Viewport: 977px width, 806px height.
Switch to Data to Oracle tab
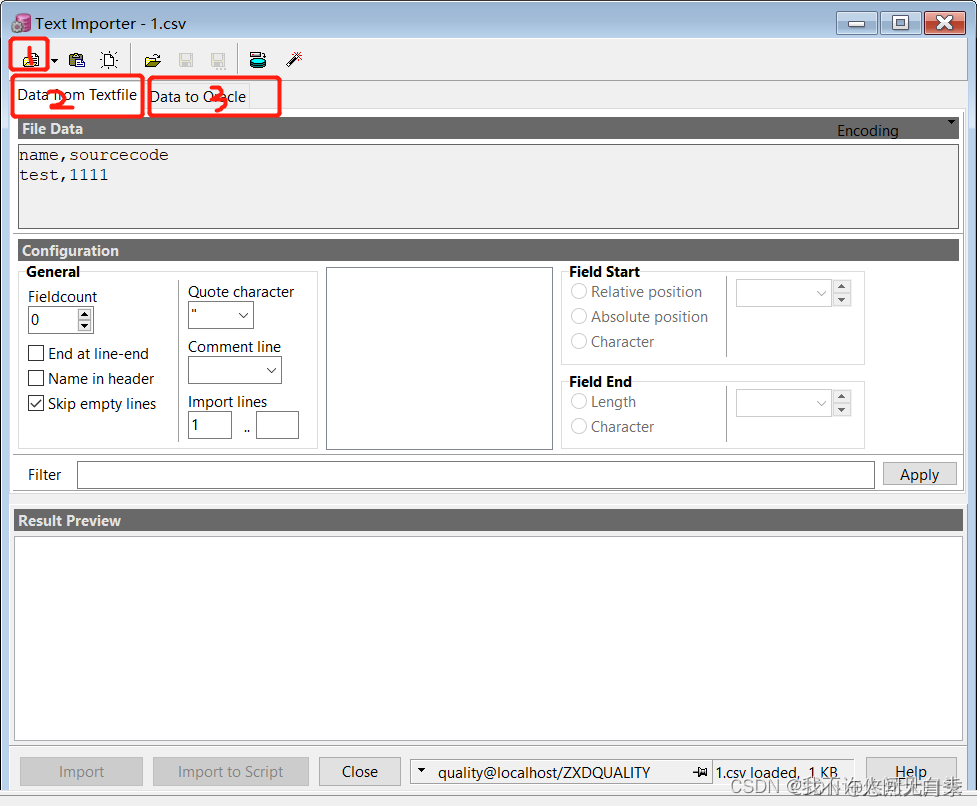[198, 97]
